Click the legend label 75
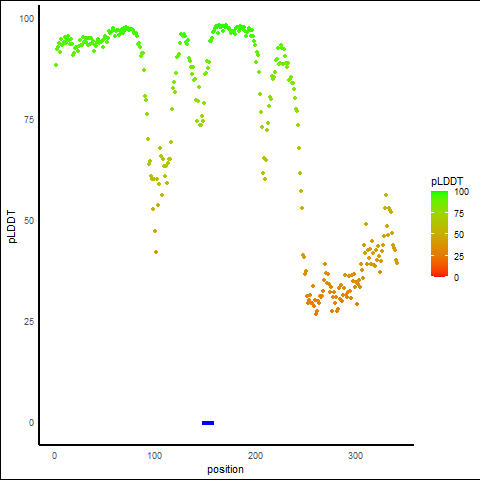This screenshot has height=480, width=480. [459, 214]
